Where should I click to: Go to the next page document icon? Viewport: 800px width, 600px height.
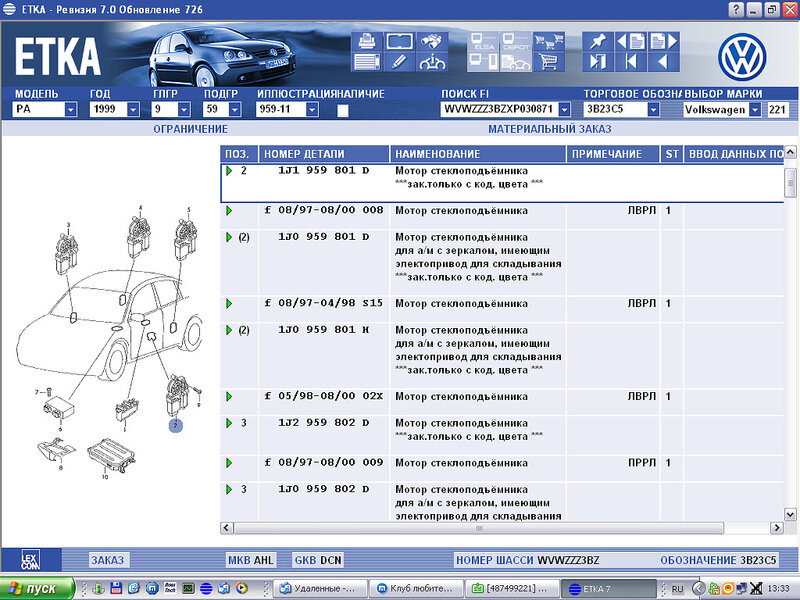click(x=663, y=41)
